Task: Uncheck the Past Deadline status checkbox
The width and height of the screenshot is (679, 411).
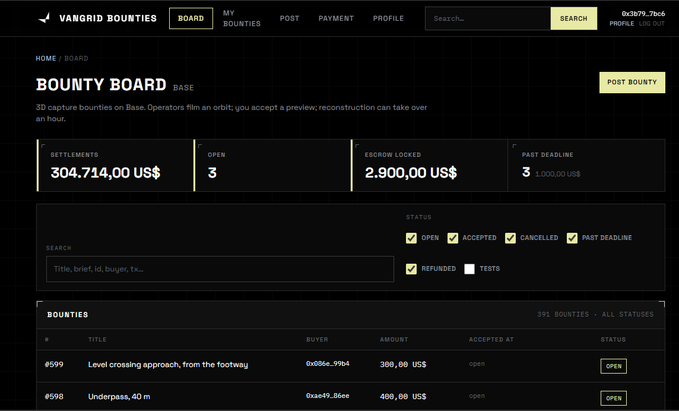Action: pos(572,238)
